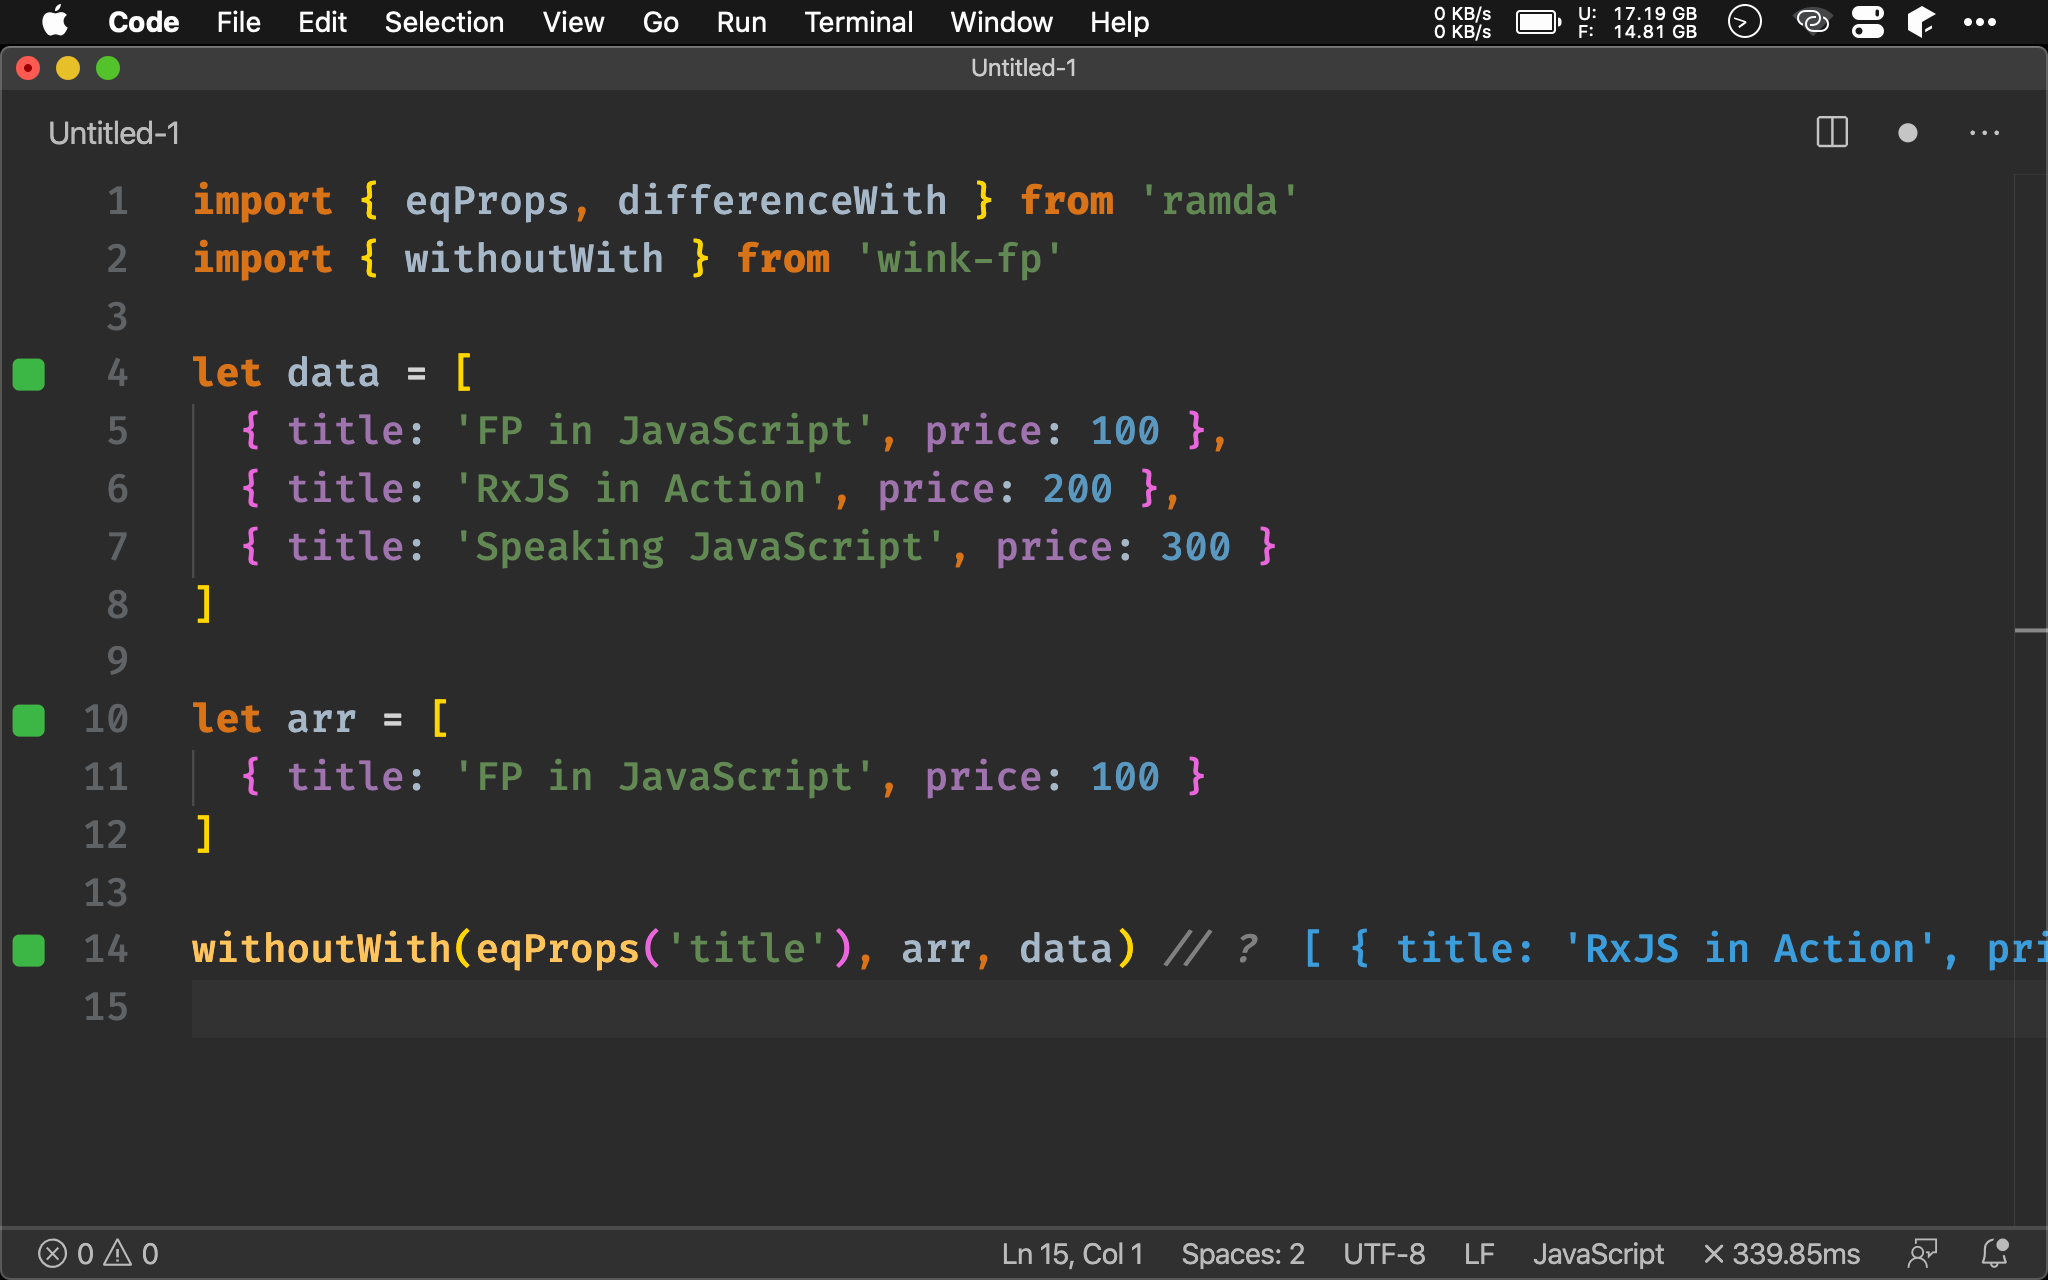Open the editor More Actions menu
Screen dimensions: 2048x1280
pos(1984,132)
